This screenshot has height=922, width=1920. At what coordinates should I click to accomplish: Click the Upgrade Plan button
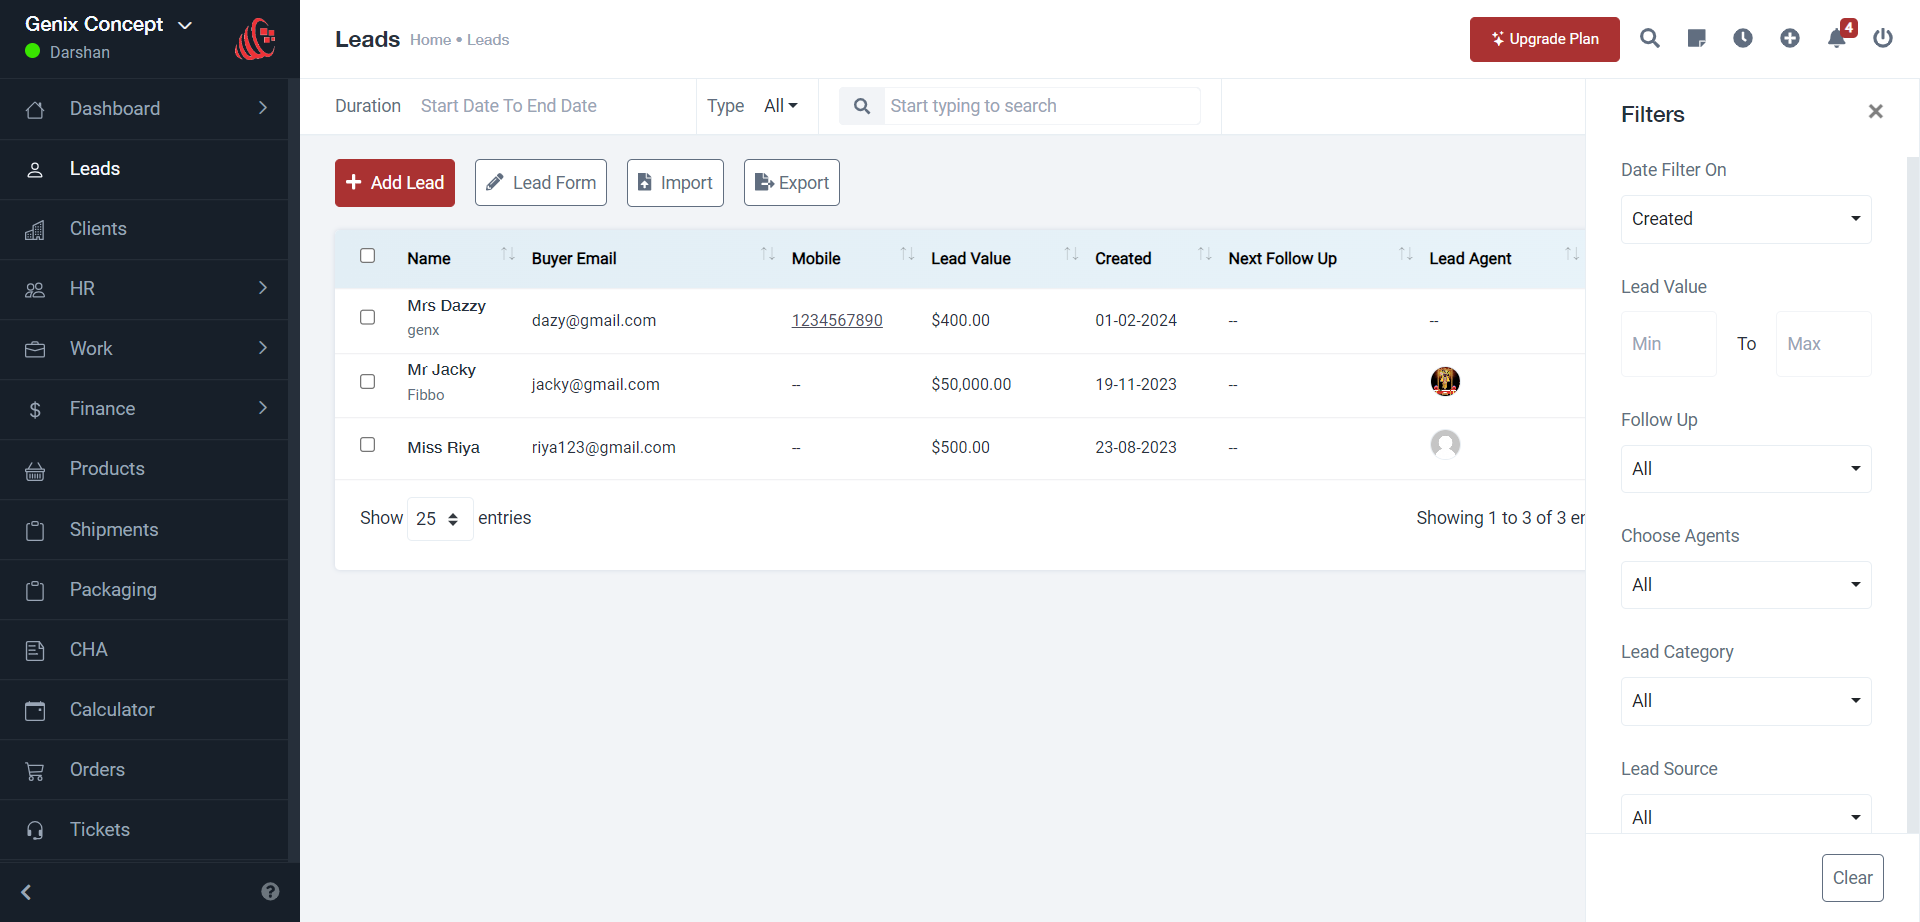coord(1545,39)
